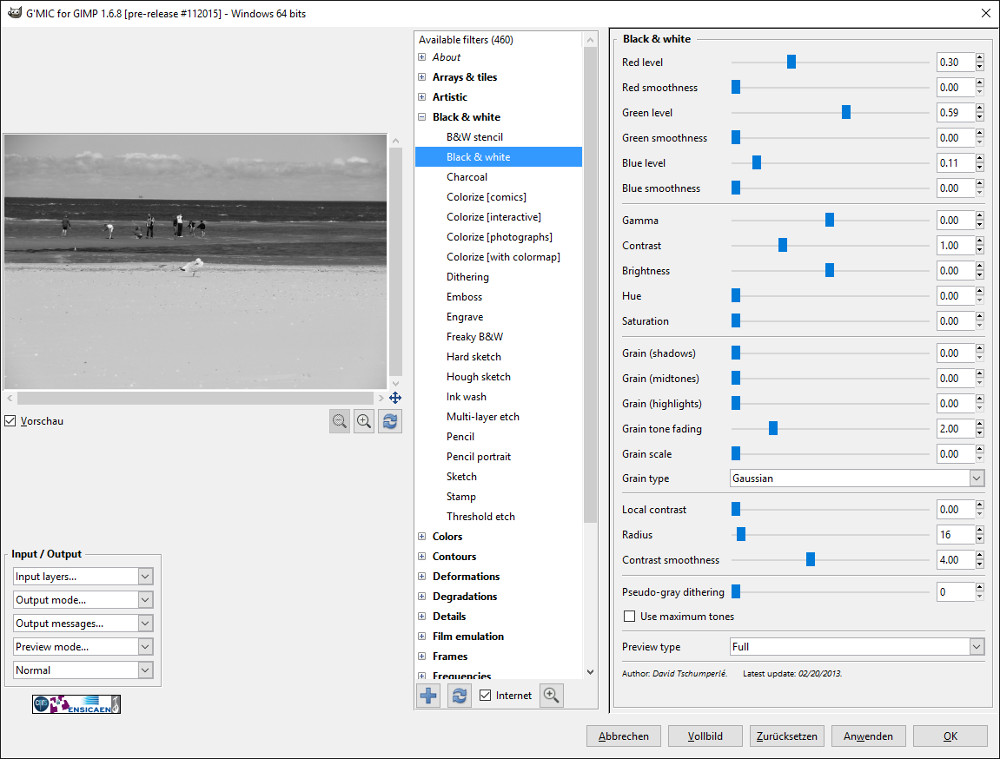Click the Green level slider handle
The image size is (1000, 759).
coord(846,113)
